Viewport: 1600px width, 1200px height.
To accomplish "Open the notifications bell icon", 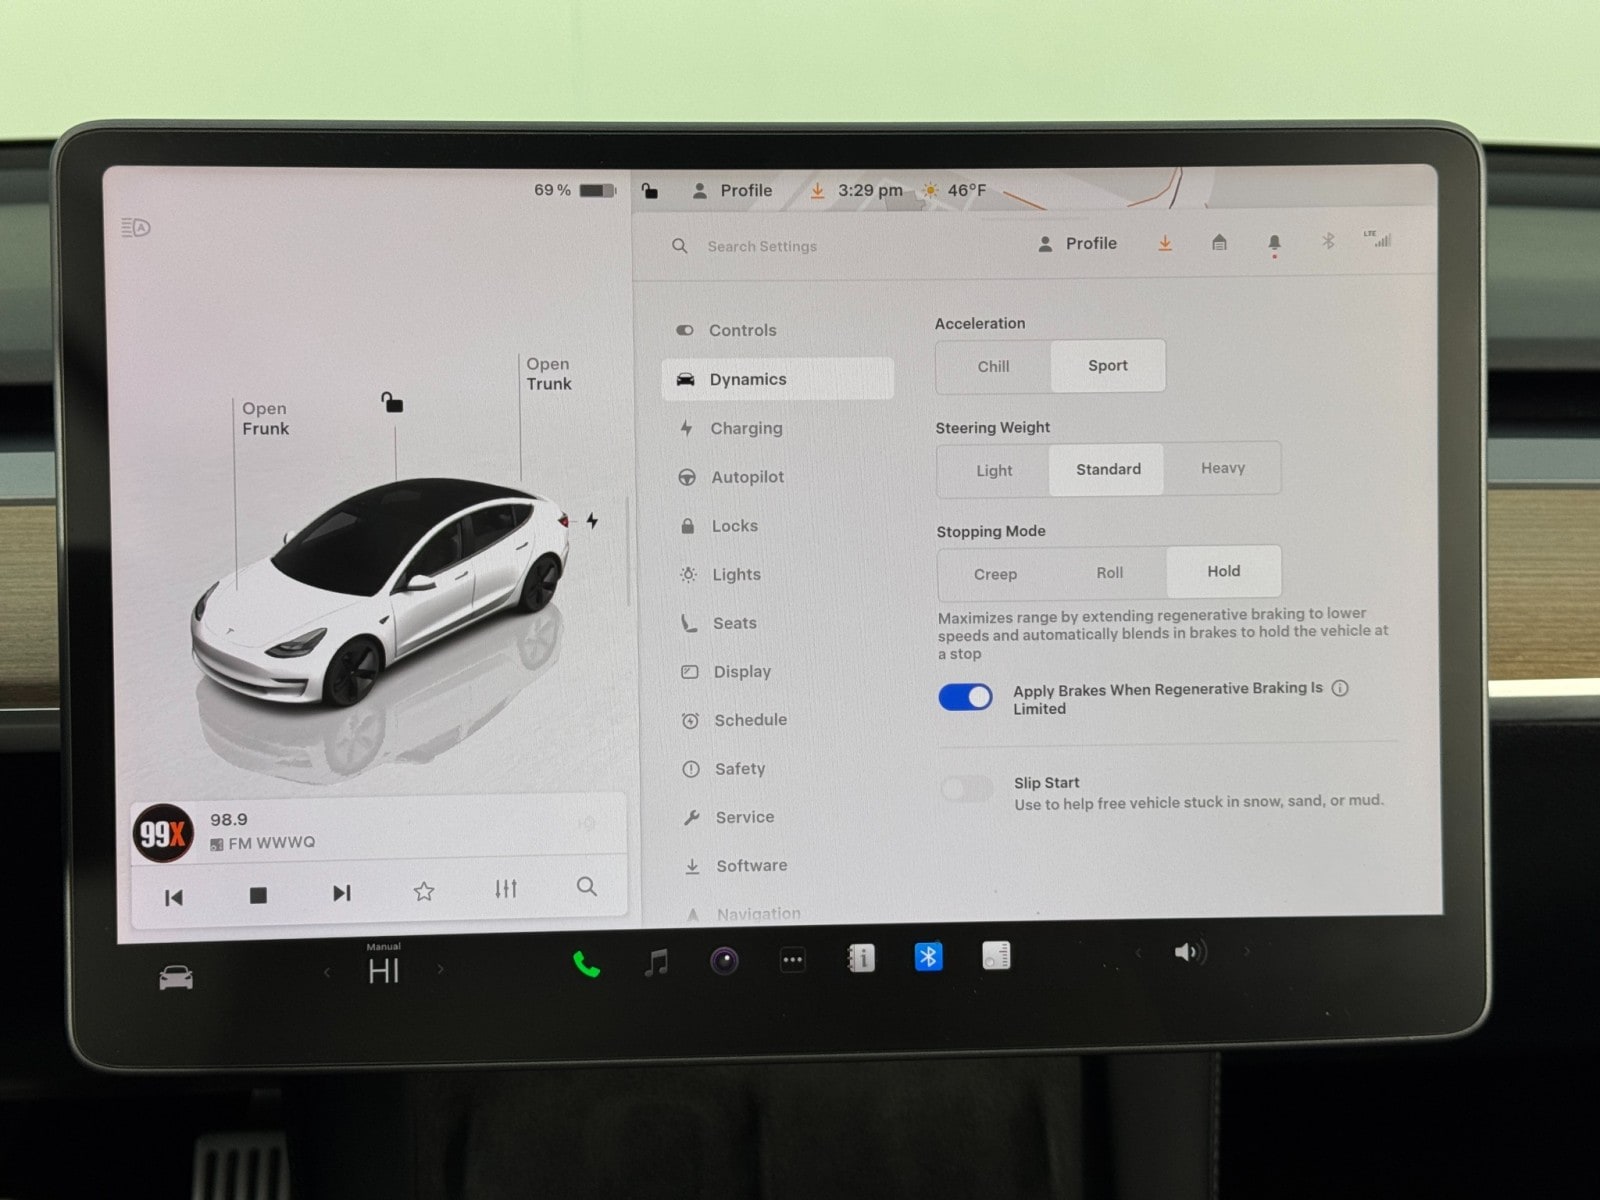I will (1274, 243).
